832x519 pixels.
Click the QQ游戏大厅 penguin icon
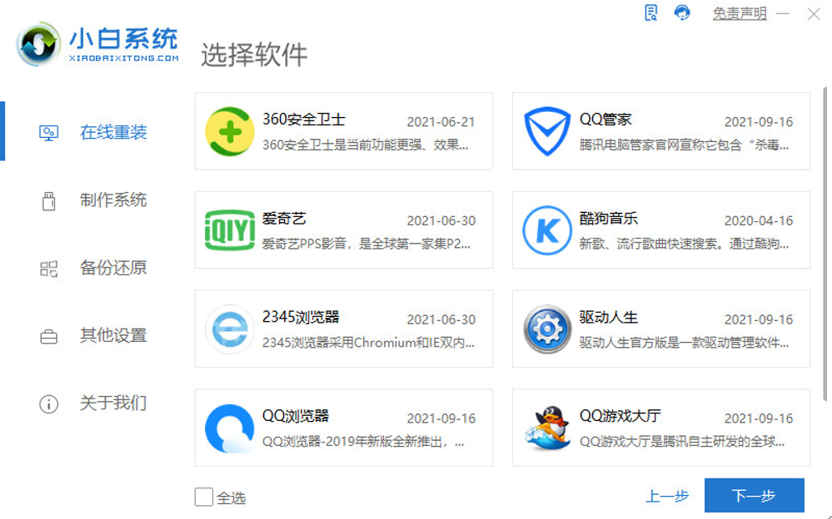point(547,428)
